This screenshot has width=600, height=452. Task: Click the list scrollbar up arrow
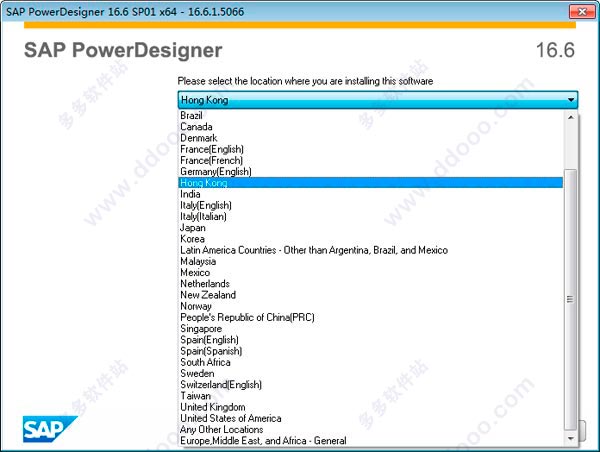[571, 117]
